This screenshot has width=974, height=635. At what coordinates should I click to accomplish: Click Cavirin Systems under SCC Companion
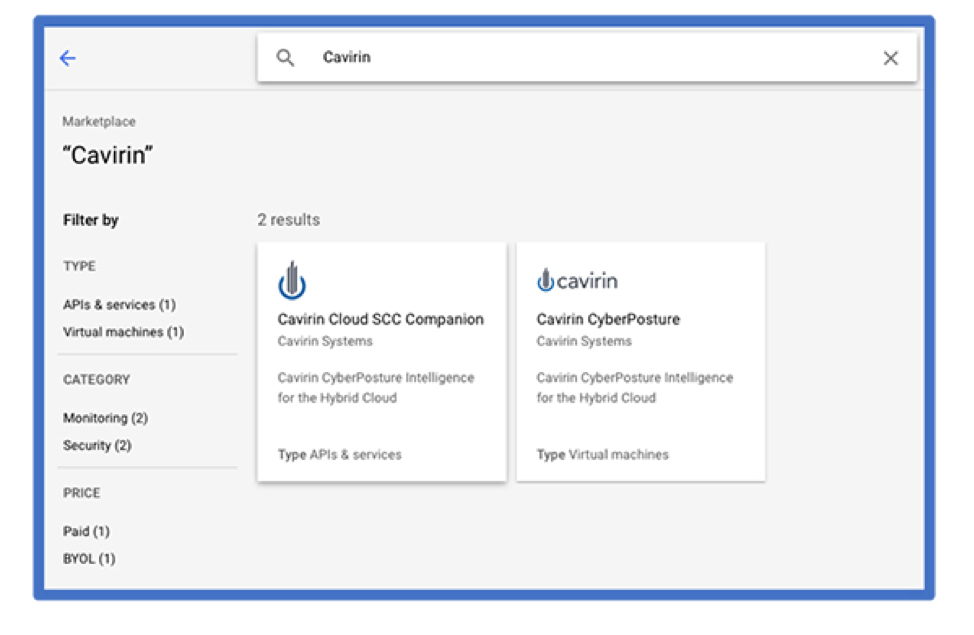(325, 341)
